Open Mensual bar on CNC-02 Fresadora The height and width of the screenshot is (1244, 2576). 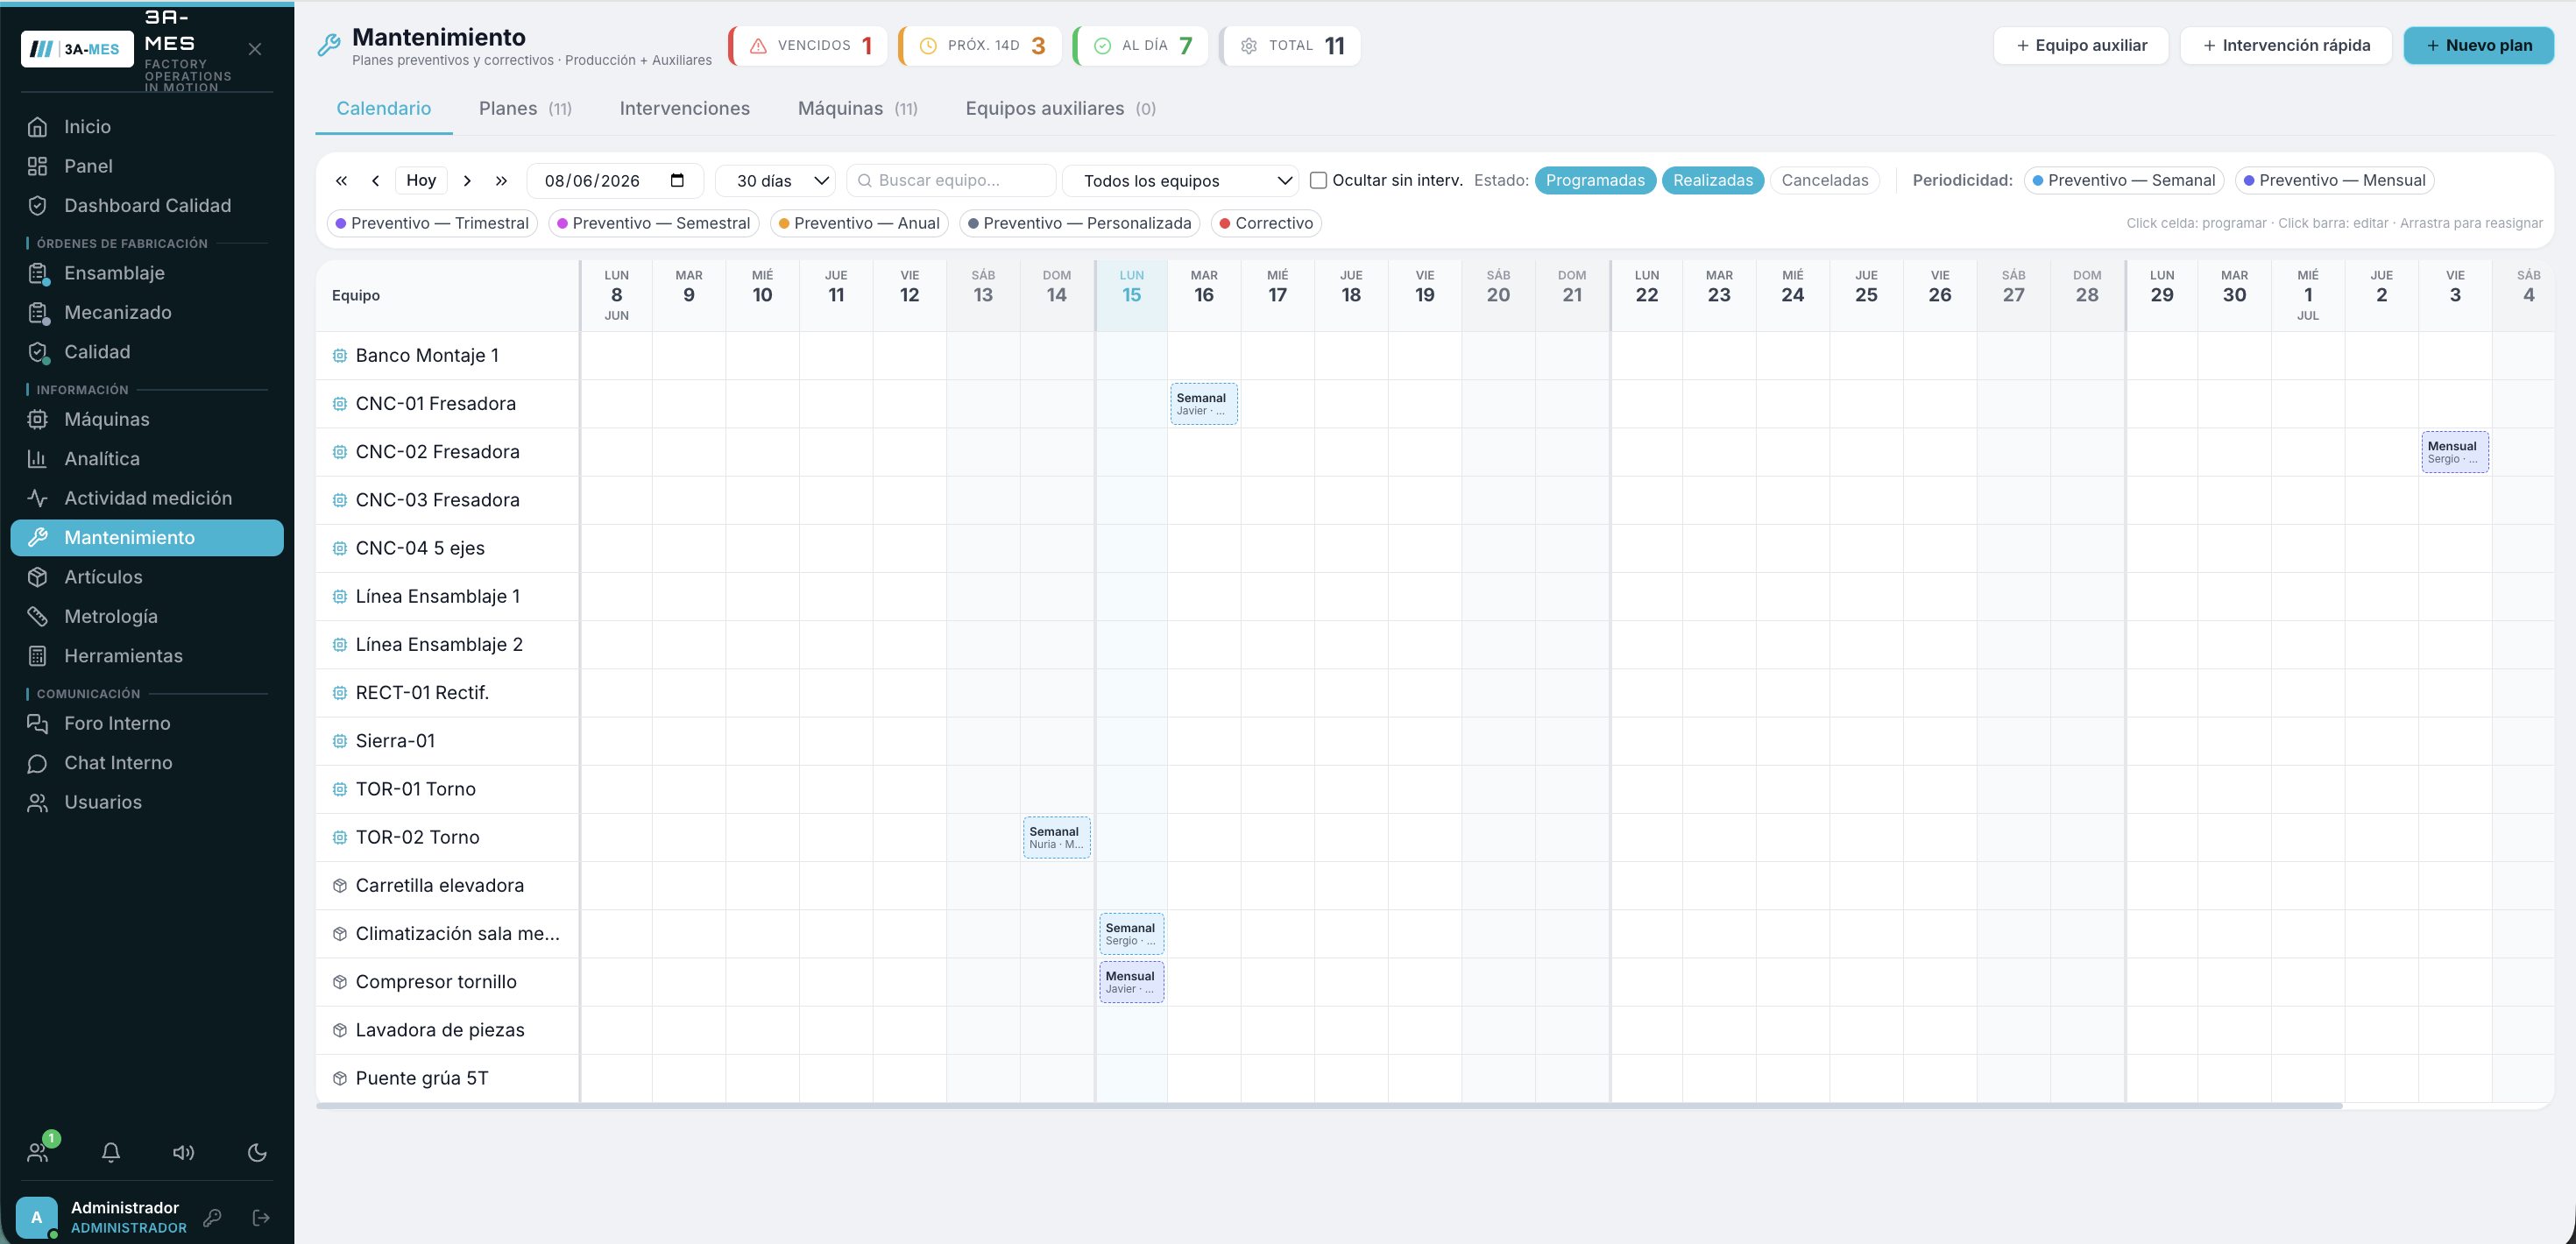2455,452
